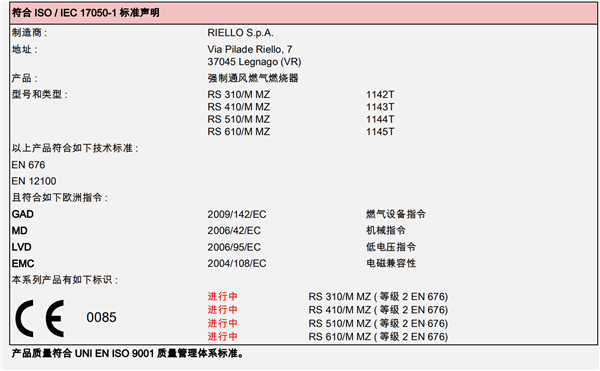
Task: Click the EN 676 standard line
Action: click(28, 165)
